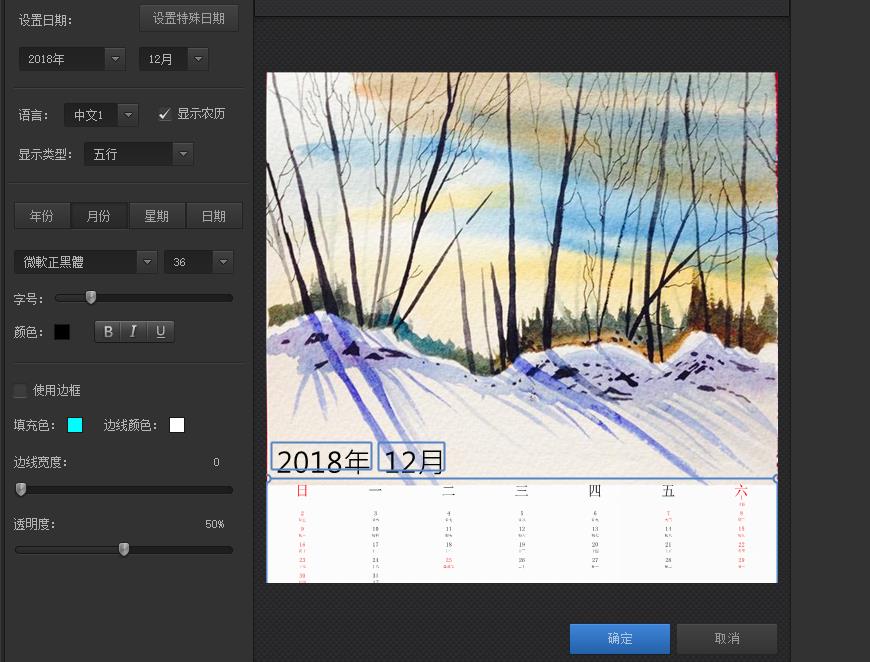Open the year dropdown showing 2018年
This screenshot has height=662, width=870.
[x=72, y=59]
